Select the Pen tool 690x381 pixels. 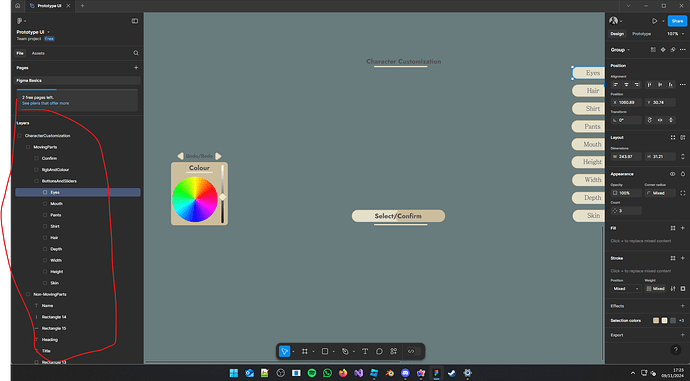pyautogui.click(x=345, y=351)
